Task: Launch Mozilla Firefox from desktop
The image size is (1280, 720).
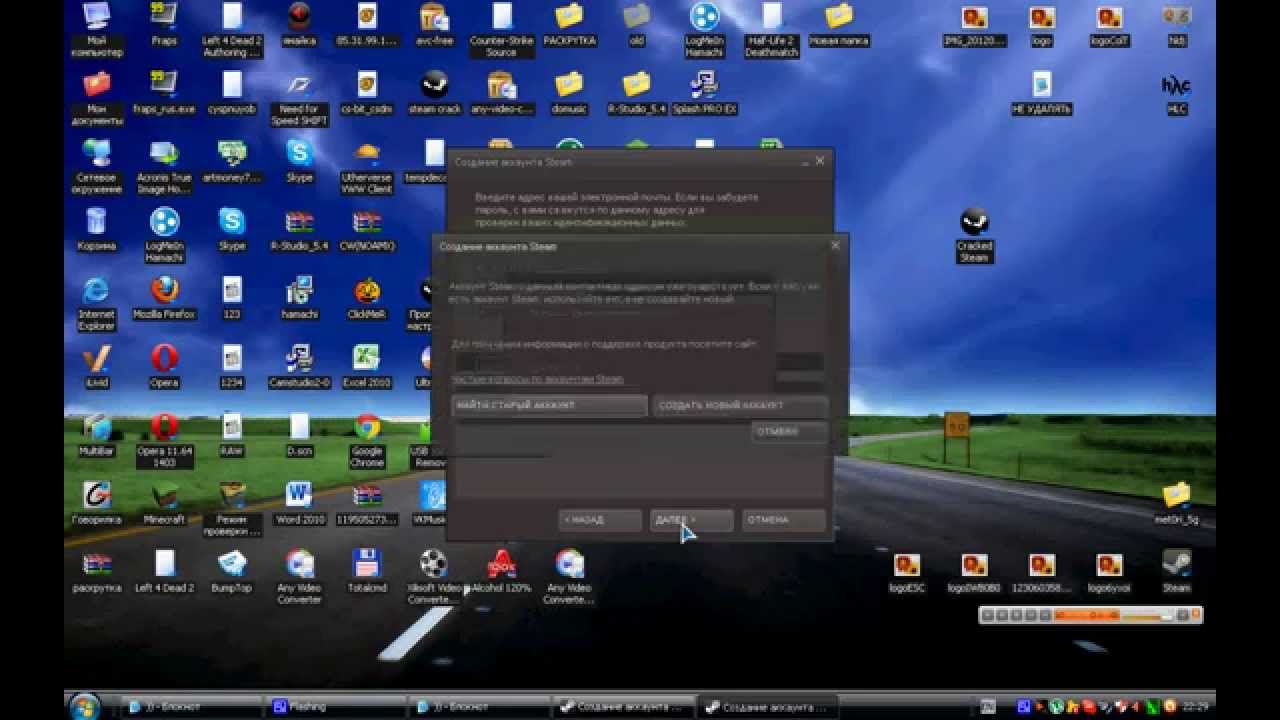Action: pyautogui.click(x=164, y=298)
